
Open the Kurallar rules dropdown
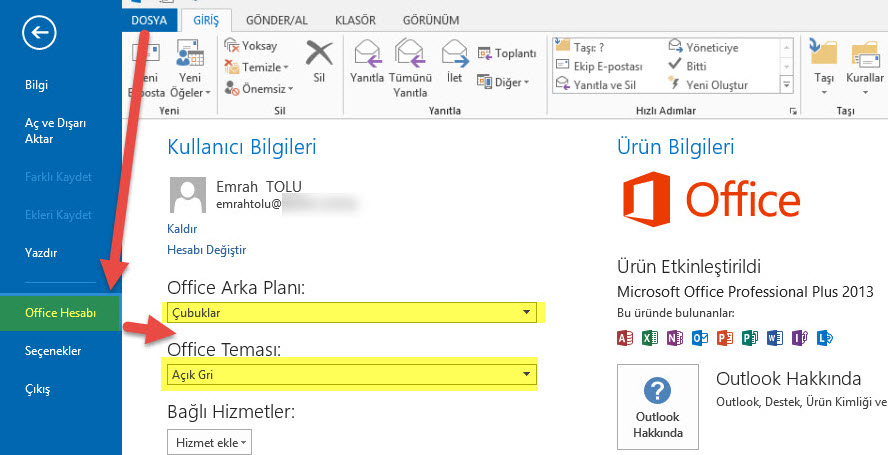pyautogui.click(x=865, y=67)
